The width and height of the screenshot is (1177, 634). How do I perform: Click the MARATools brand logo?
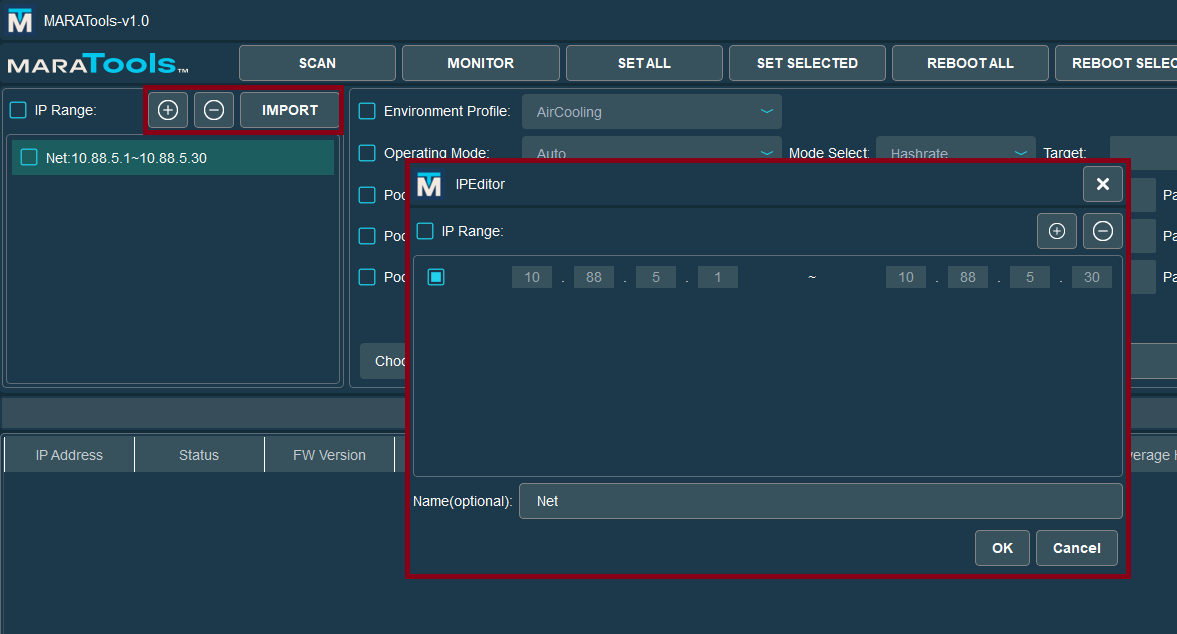98,64
